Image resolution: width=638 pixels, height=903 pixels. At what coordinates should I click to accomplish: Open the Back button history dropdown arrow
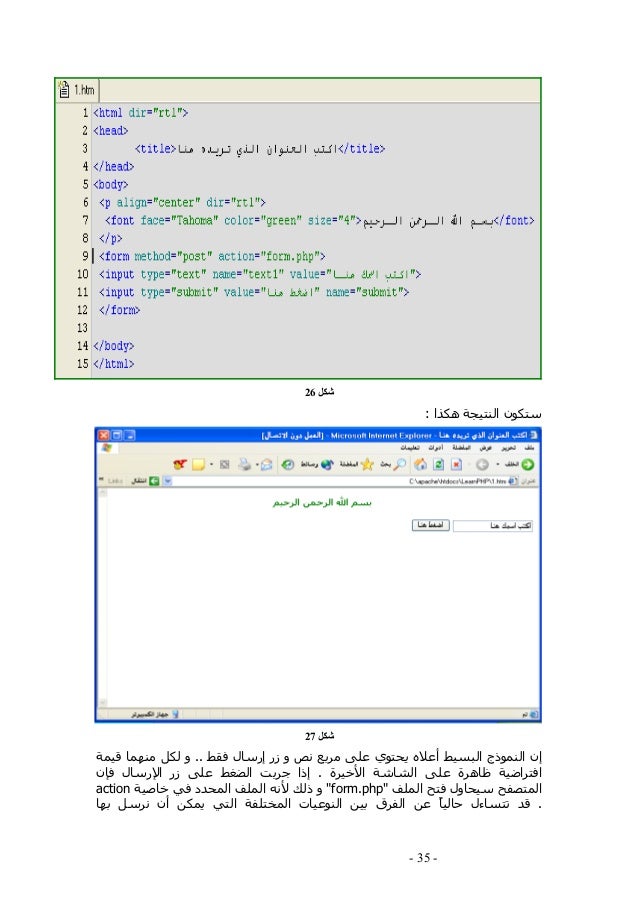(498, 464)
